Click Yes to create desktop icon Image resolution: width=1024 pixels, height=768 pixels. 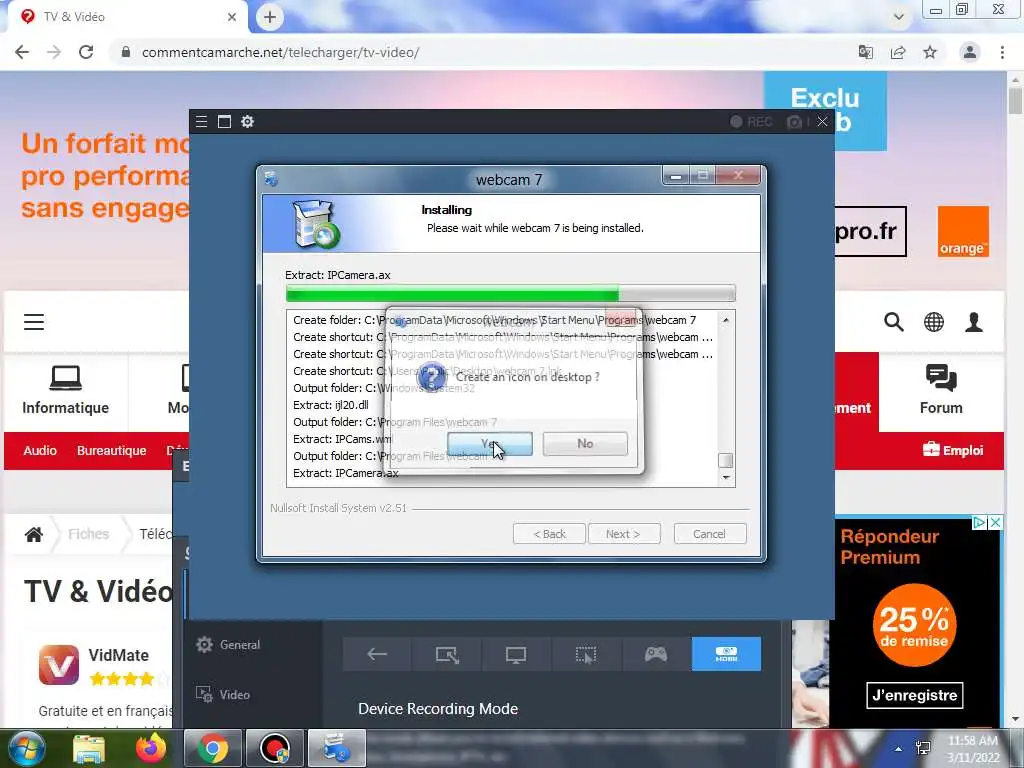point(490,444)
